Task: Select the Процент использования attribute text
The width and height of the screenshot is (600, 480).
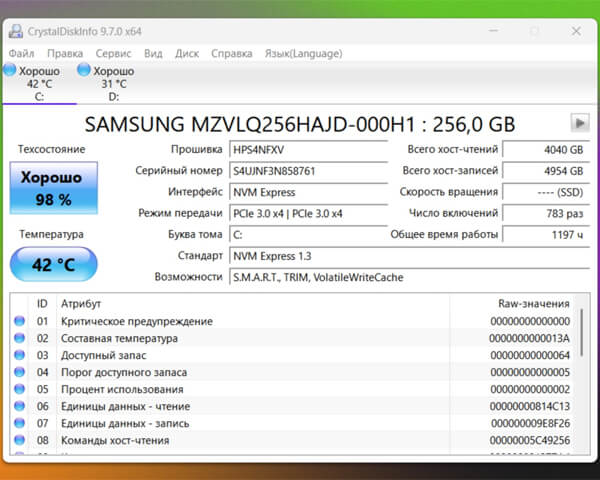Action: pyautogui.click(x=122, y=389)
